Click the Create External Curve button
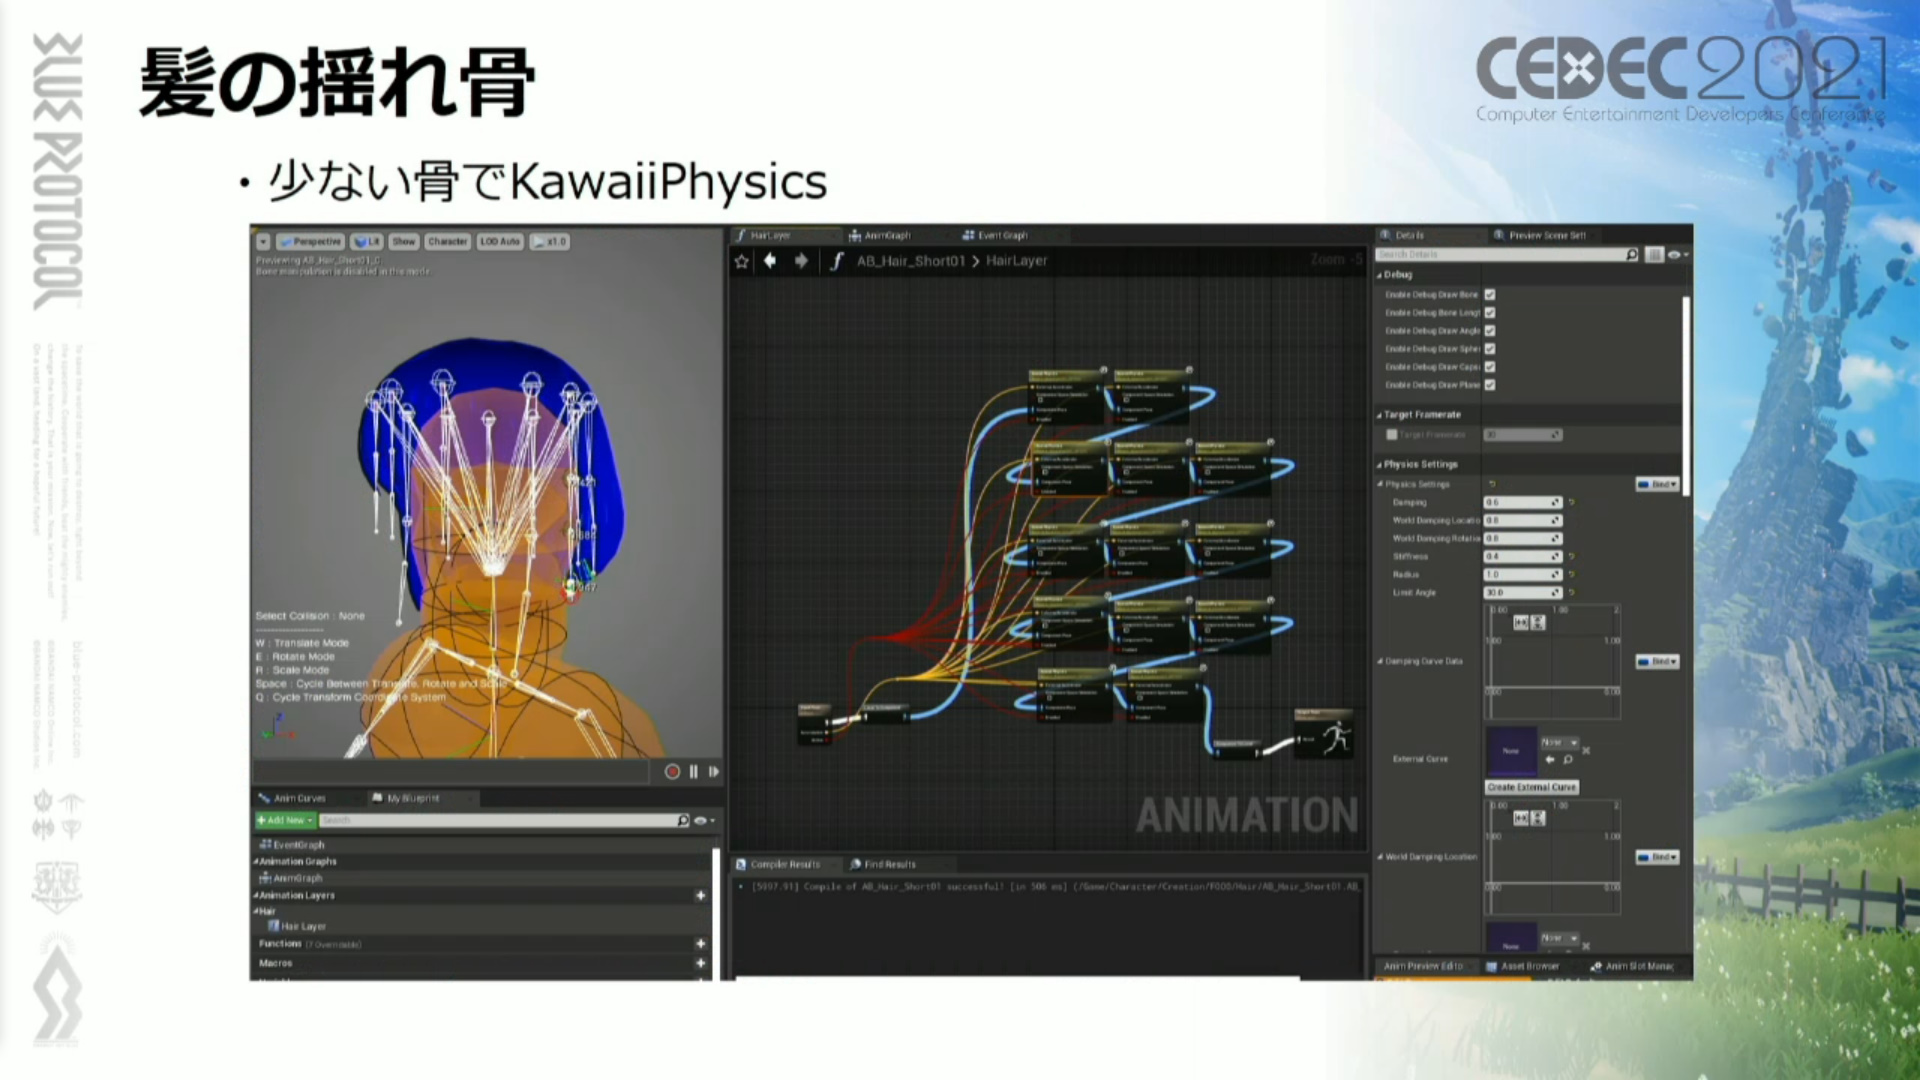Image resolution: width=1920 pixels, height=1080 pixels. pyautogui.click(x=1531, y=787)
